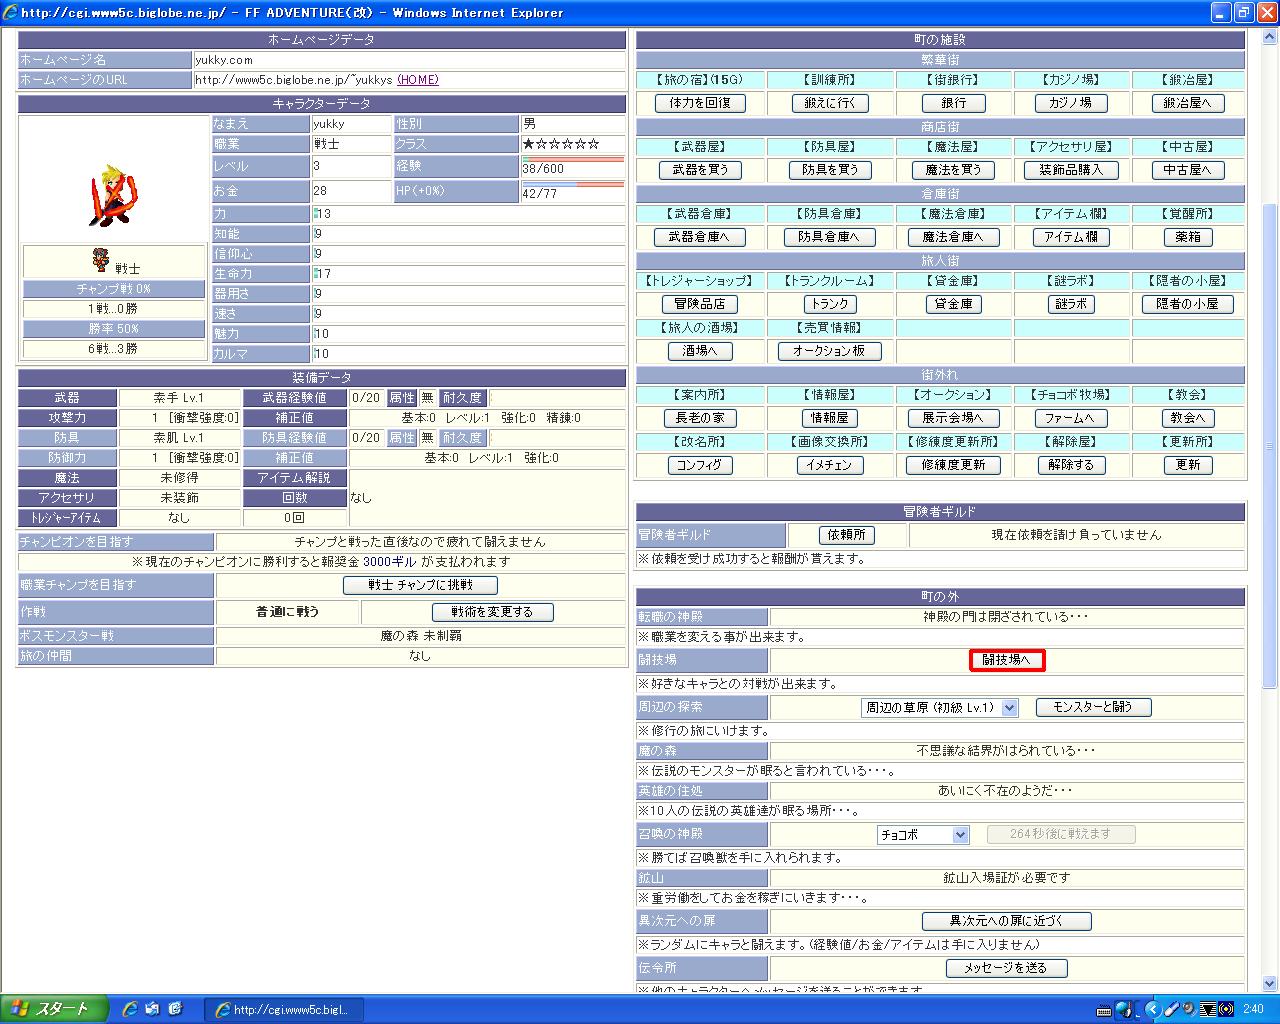
Task: Open the 依頼所 guild button
Action: tap(846, 535)
